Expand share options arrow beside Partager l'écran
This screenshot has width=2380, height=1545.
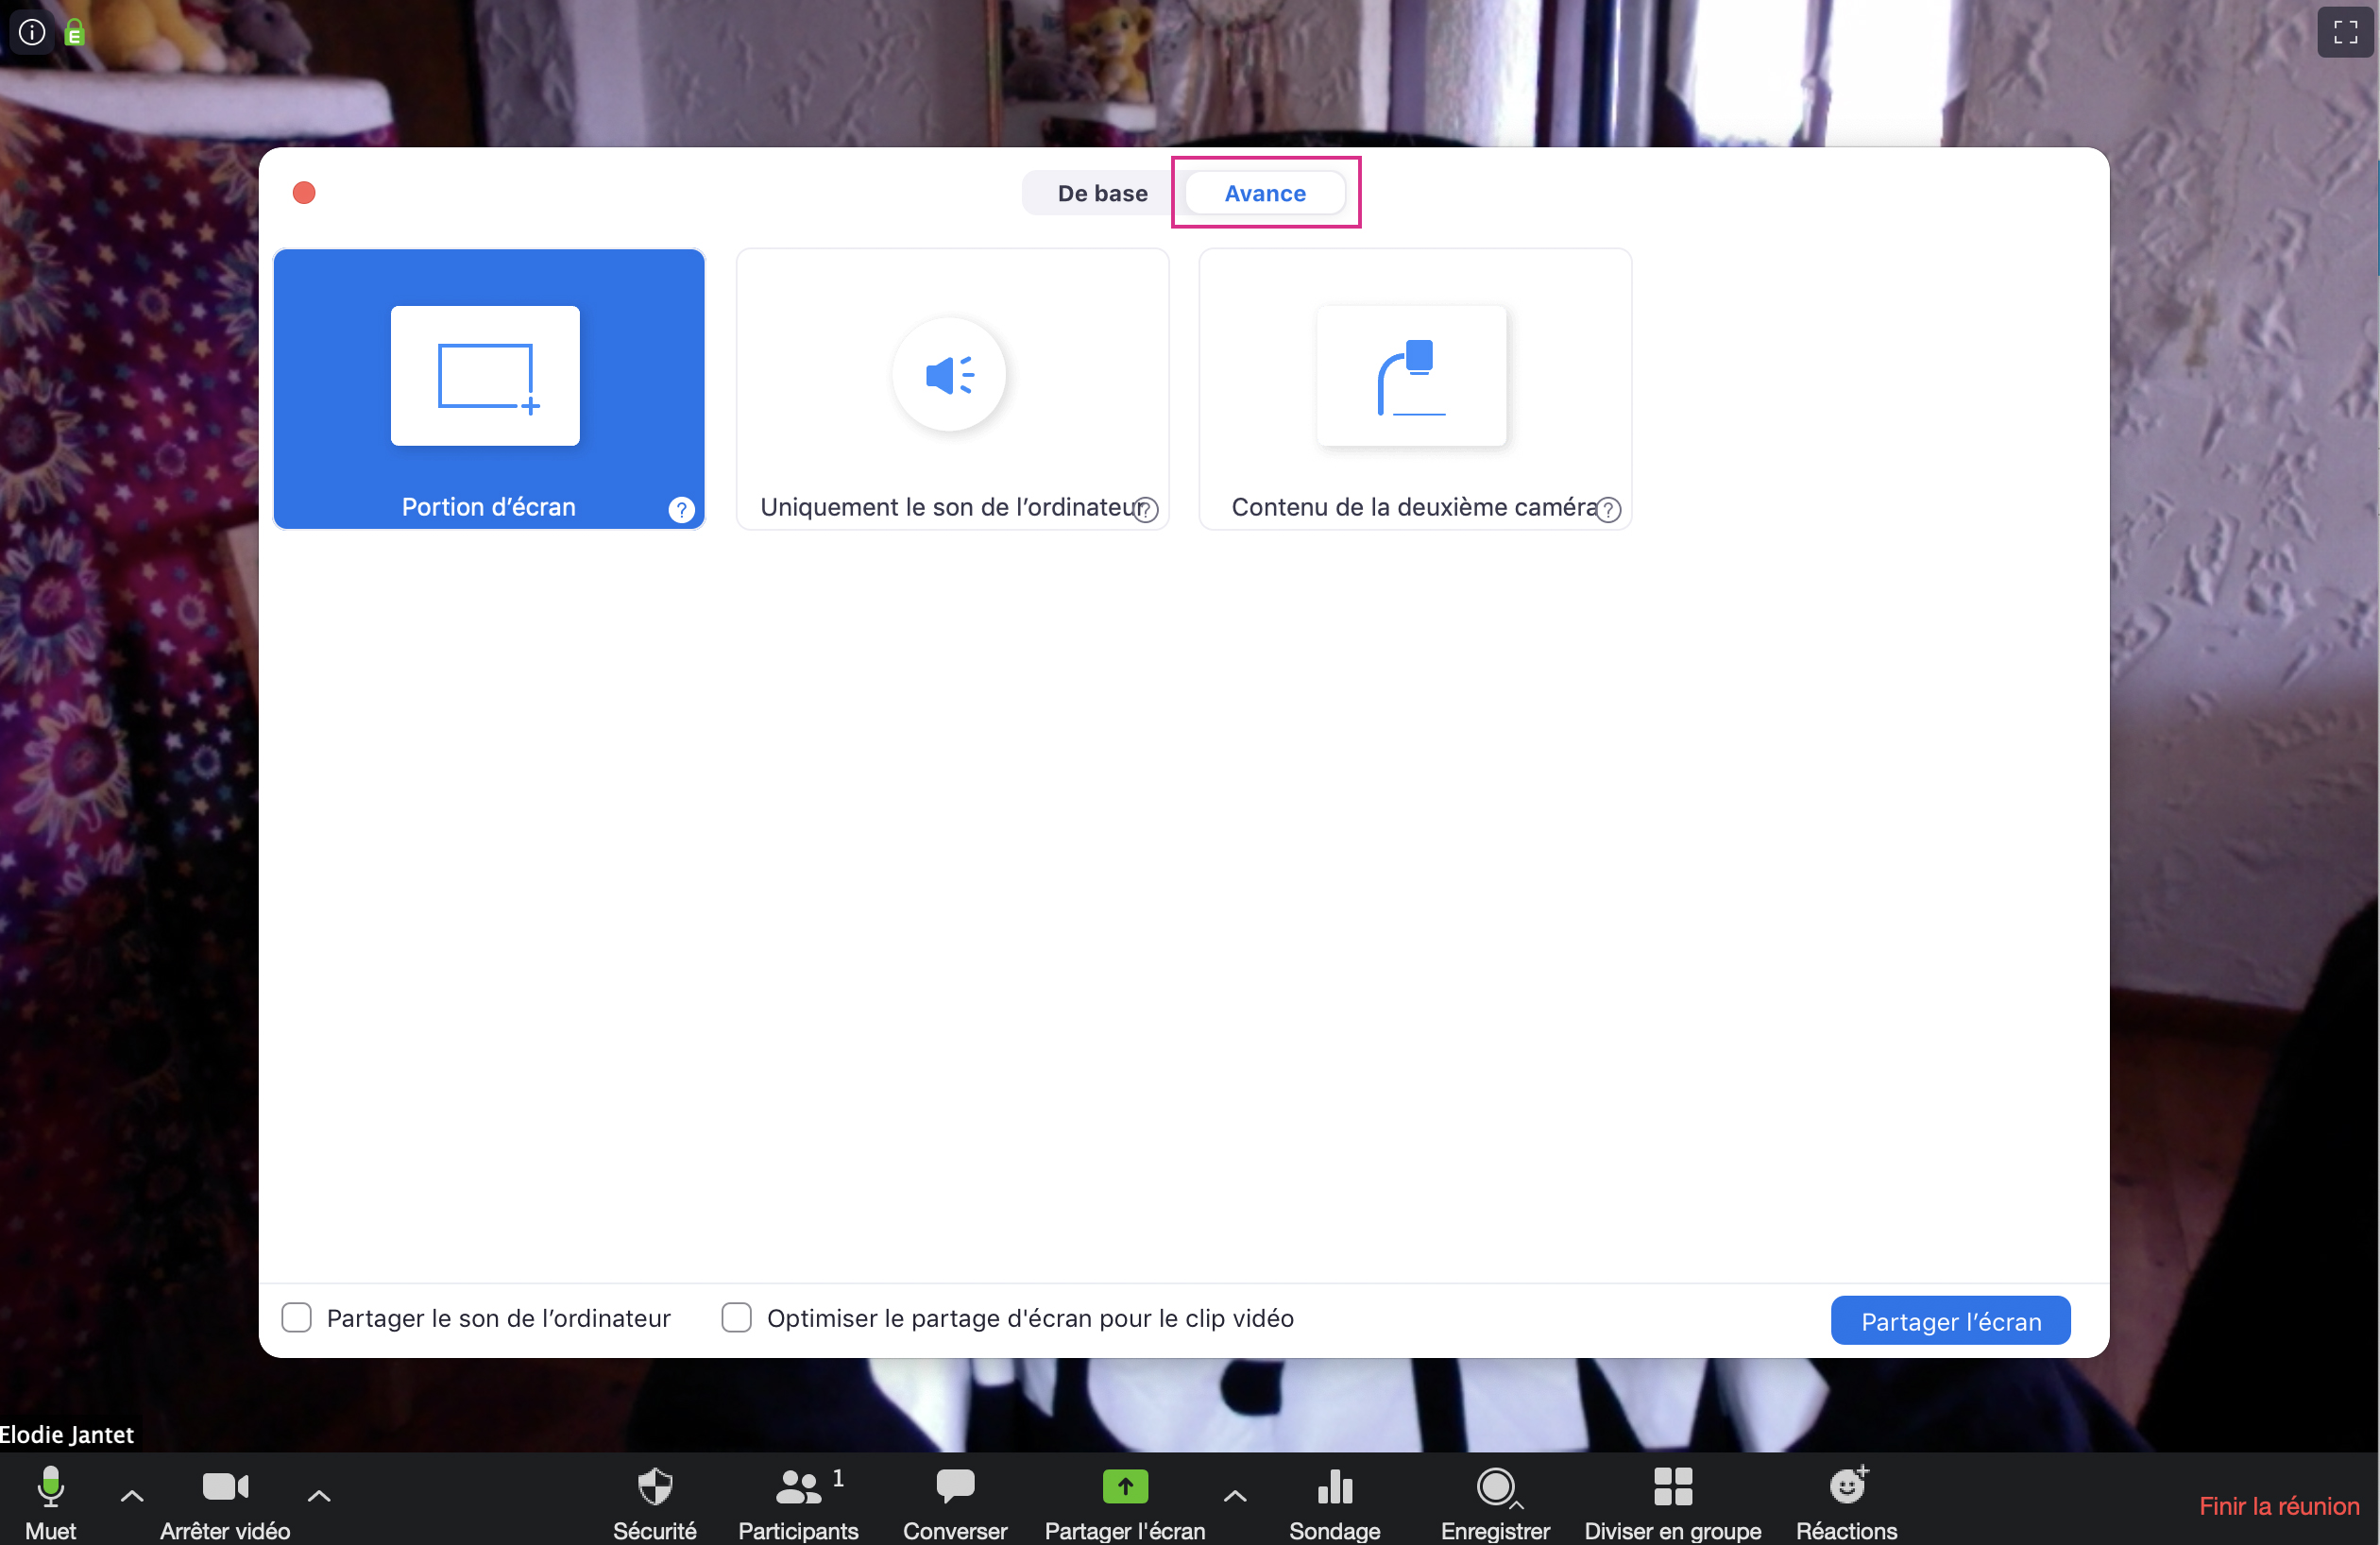pos(1235,1496)
